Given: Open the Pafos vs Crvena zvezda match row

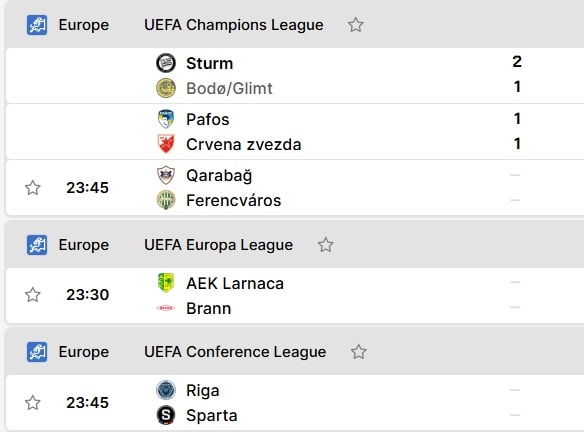Looking at the screenshot, I should coord(295,131).
